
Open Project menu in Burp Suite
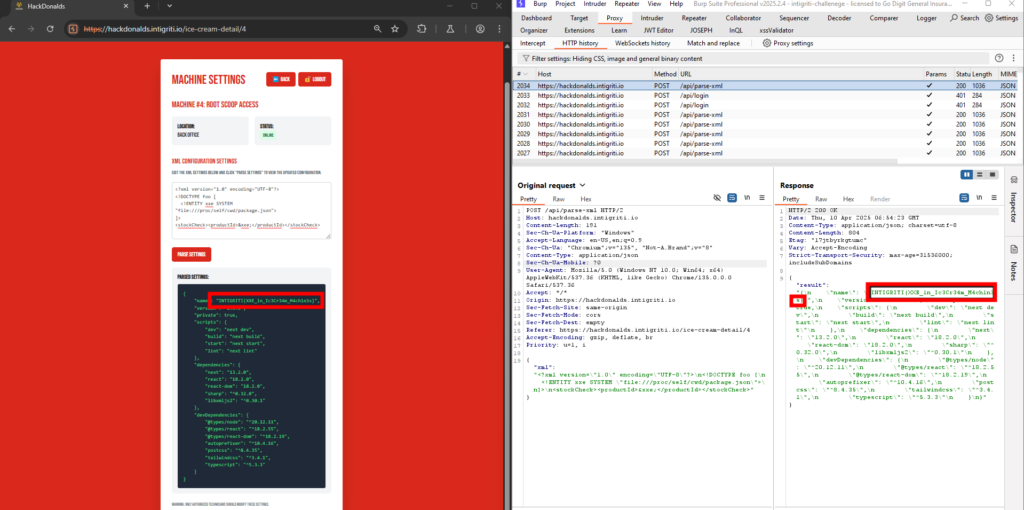[x=565, y=4]
